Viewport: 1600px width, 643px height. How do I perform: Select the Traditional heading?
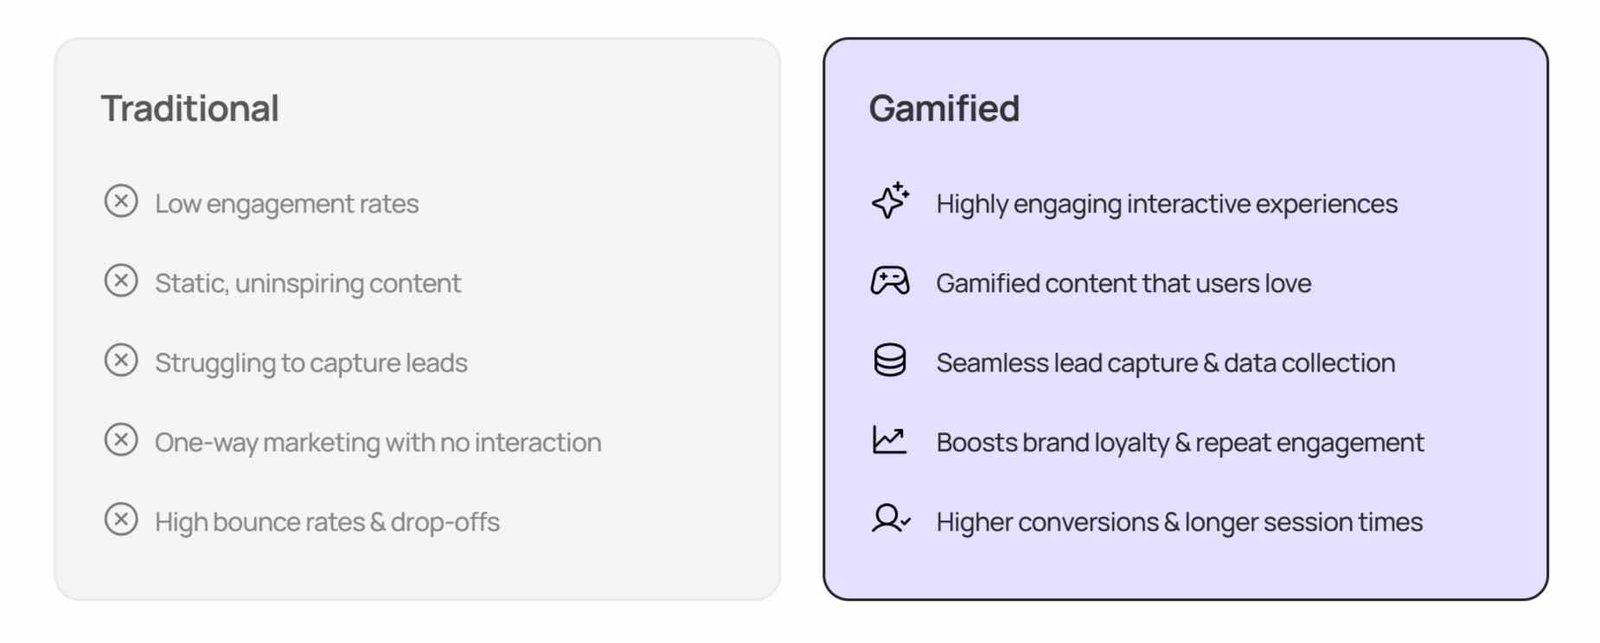tap(190, 109)
